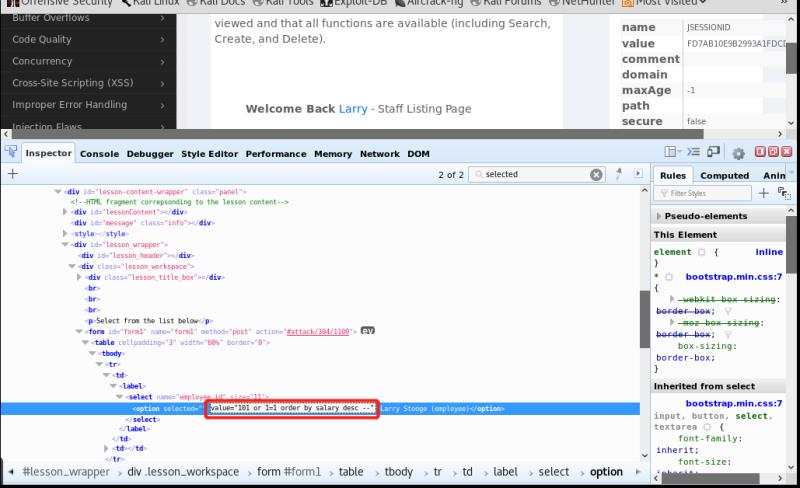The image size is (800, 488).
Task: Open Code Quality lesson category
Action: (x=88, y=39)
